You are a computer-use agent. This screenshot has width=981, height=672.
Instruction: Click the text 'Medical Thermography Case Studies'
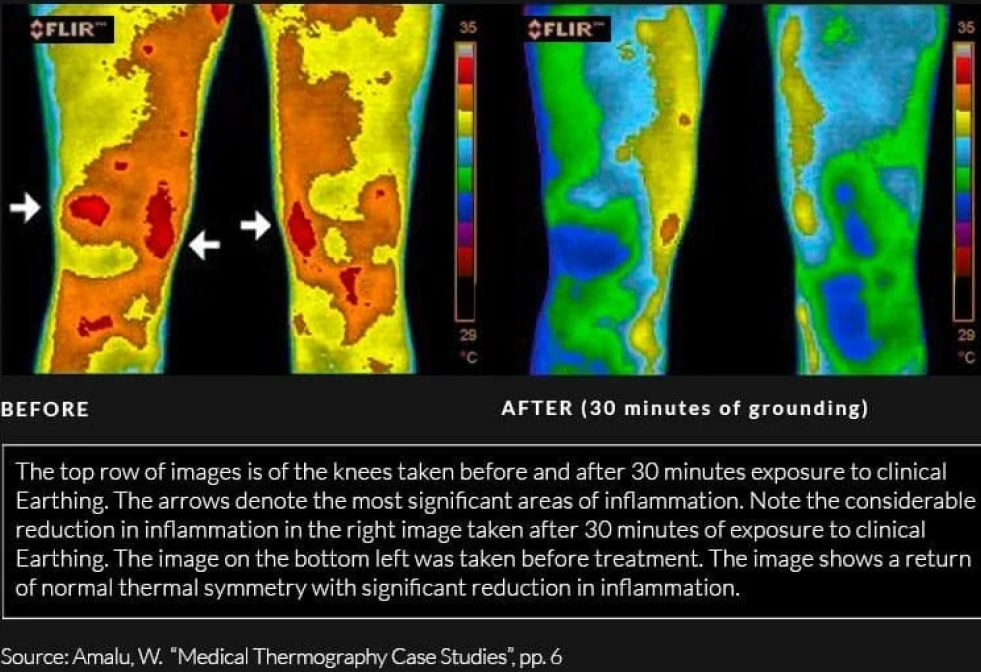coord(343,657)
